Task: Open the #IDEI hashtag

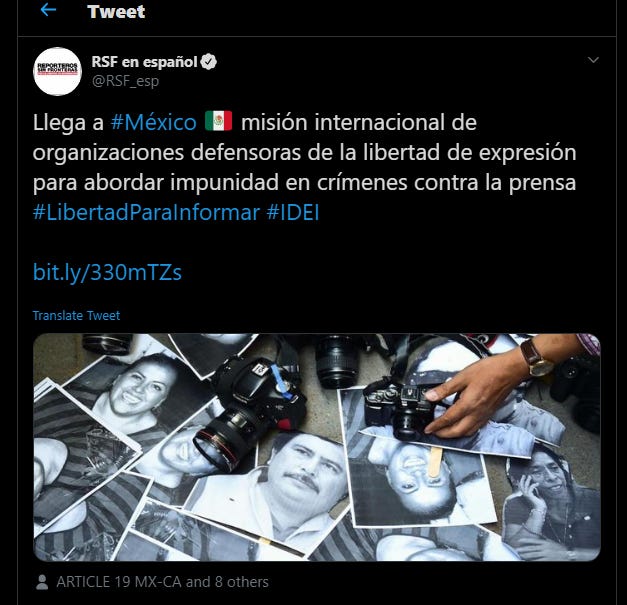Action: click(293, 212)
